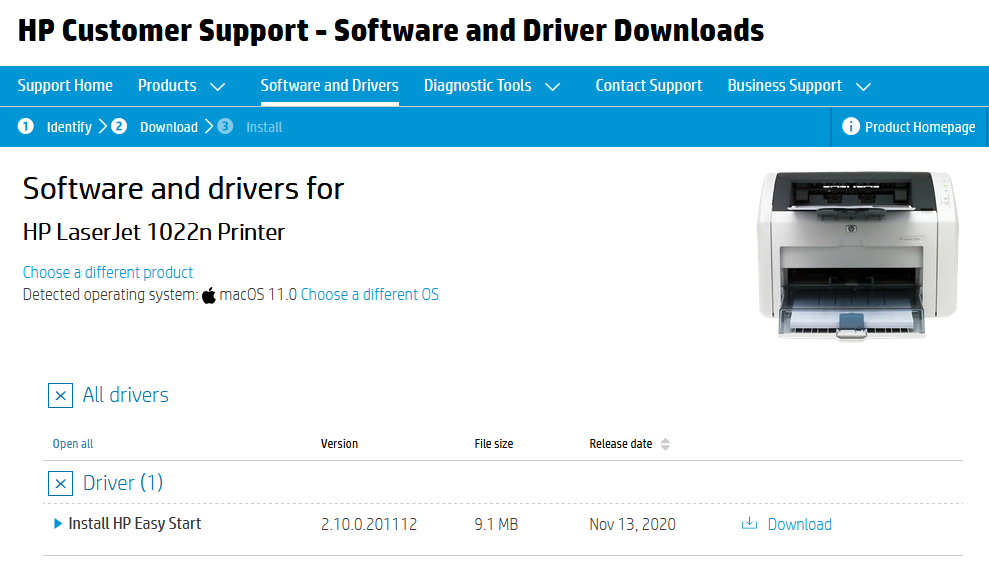Click the LaserJet 1022n printer image
Image resolution: width=989 pixels, height=570 pixels.
(858, 255)
